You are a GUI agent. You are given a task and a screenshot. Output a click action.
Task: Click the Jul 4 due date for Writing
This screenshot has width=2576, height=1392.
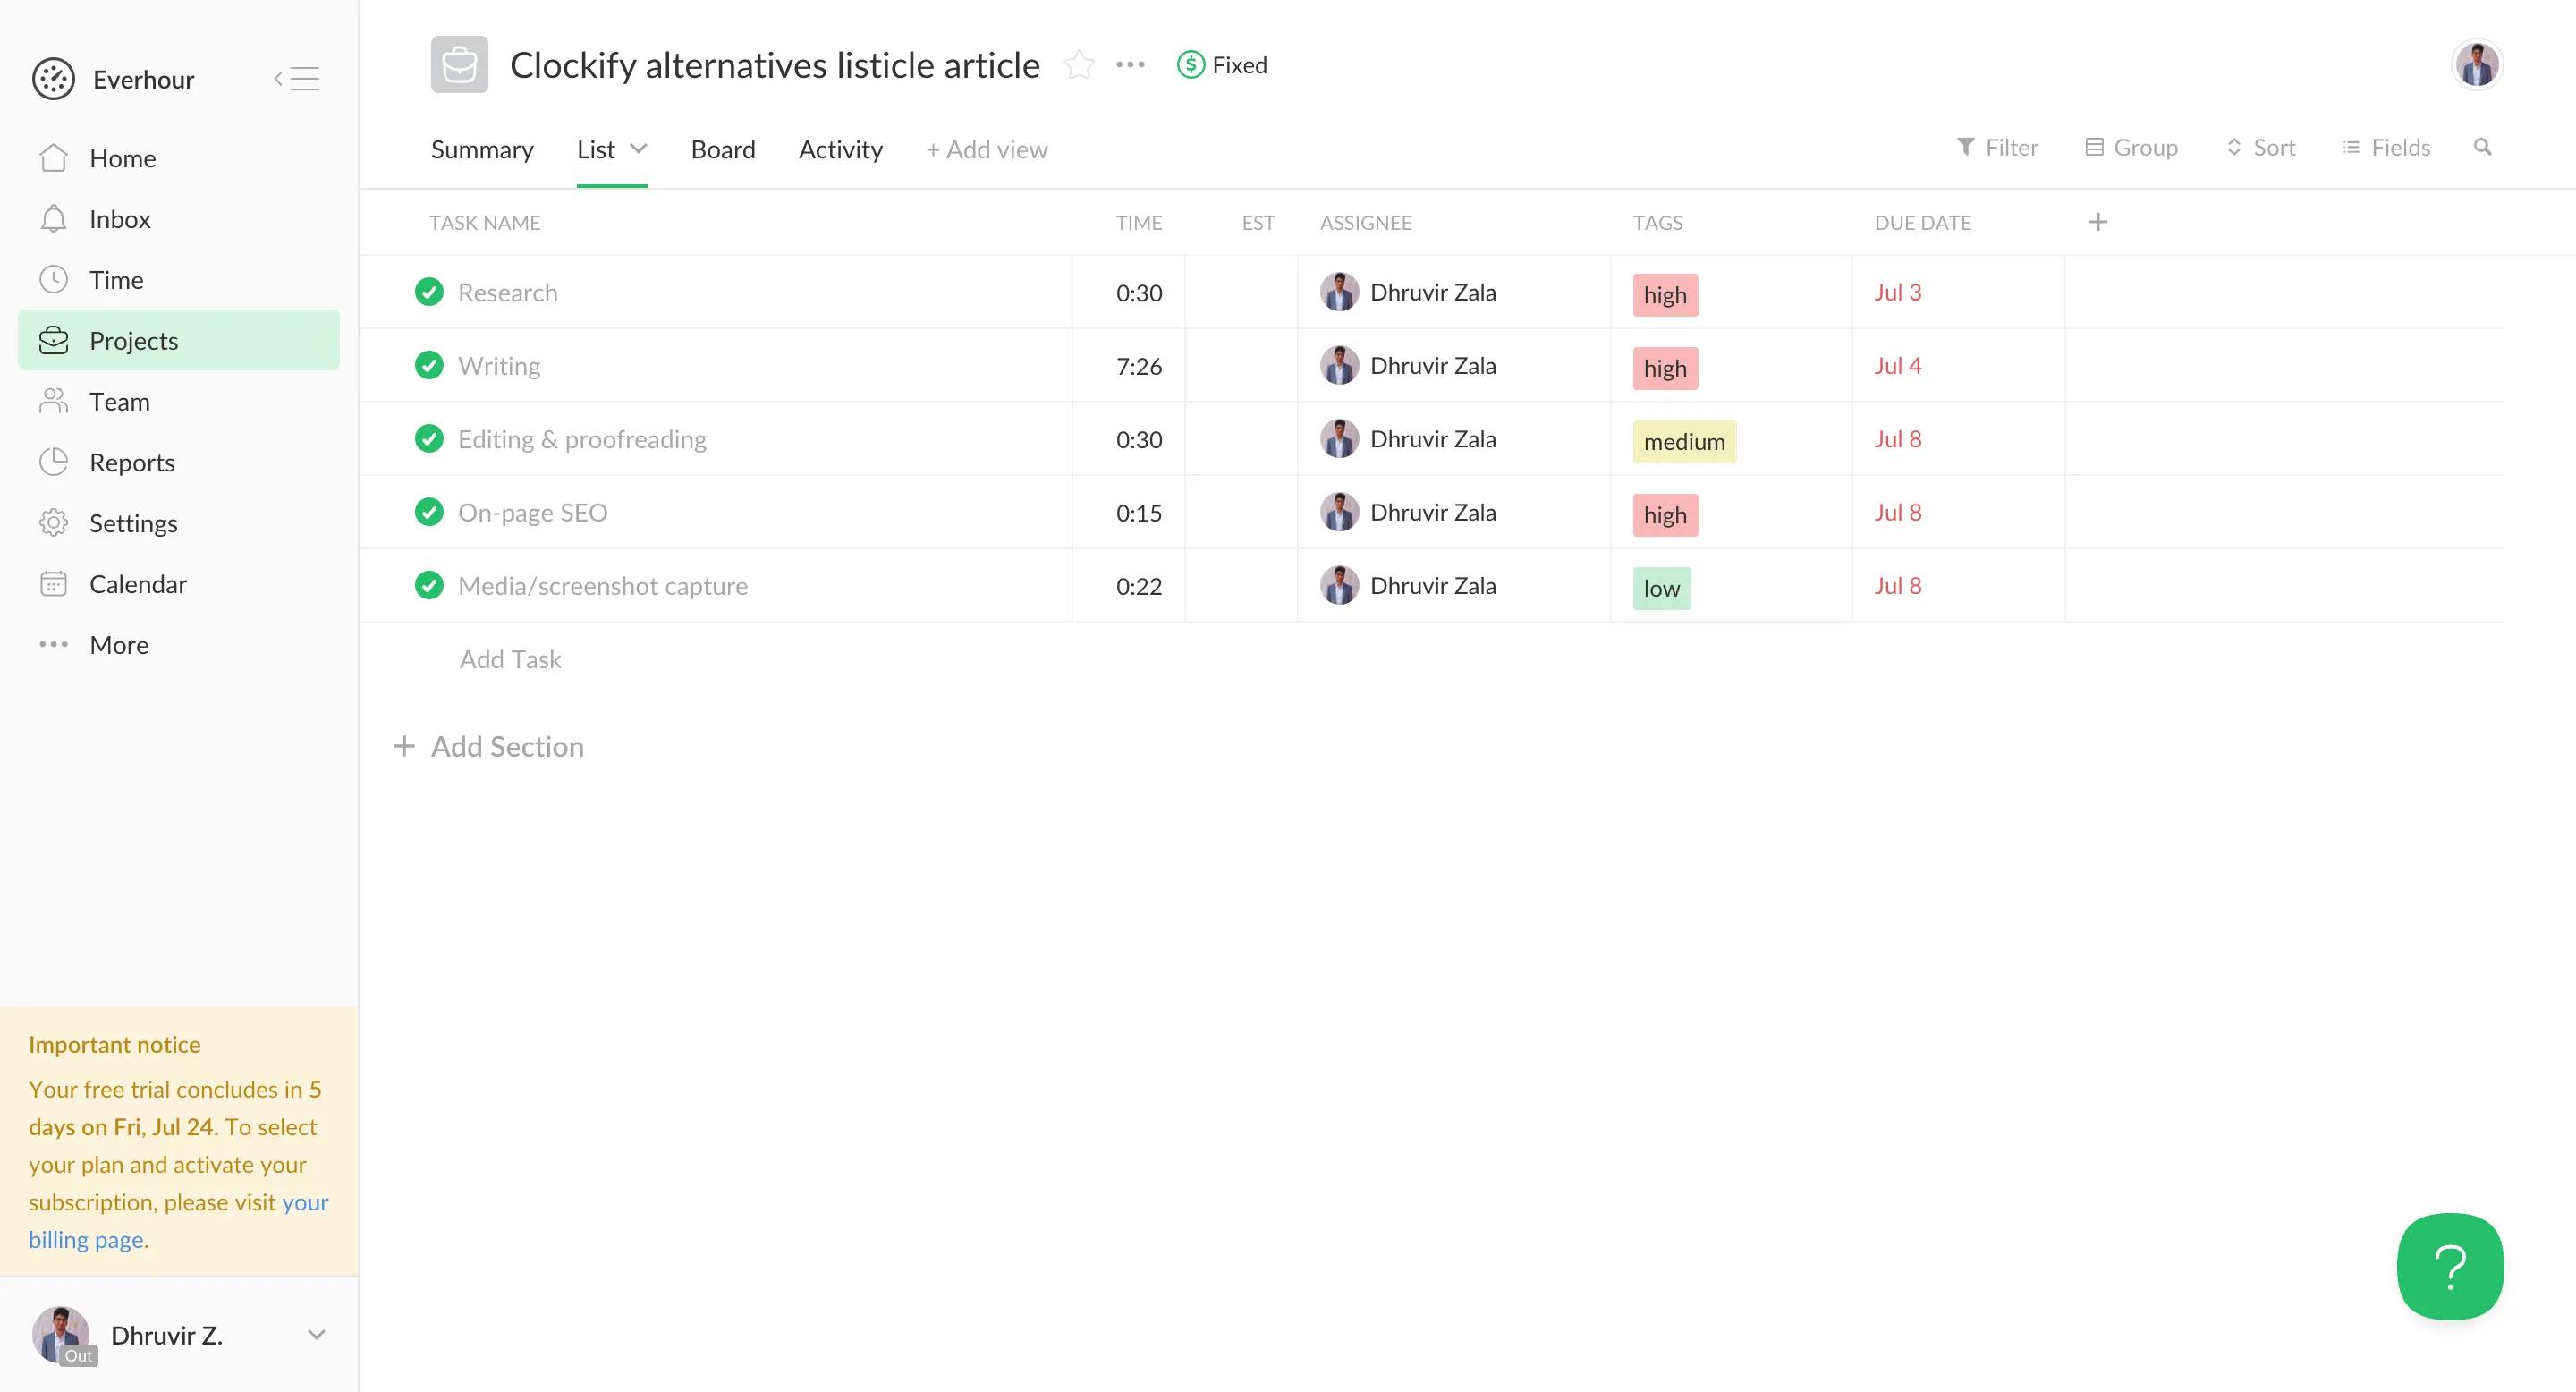coord(1898,366)
